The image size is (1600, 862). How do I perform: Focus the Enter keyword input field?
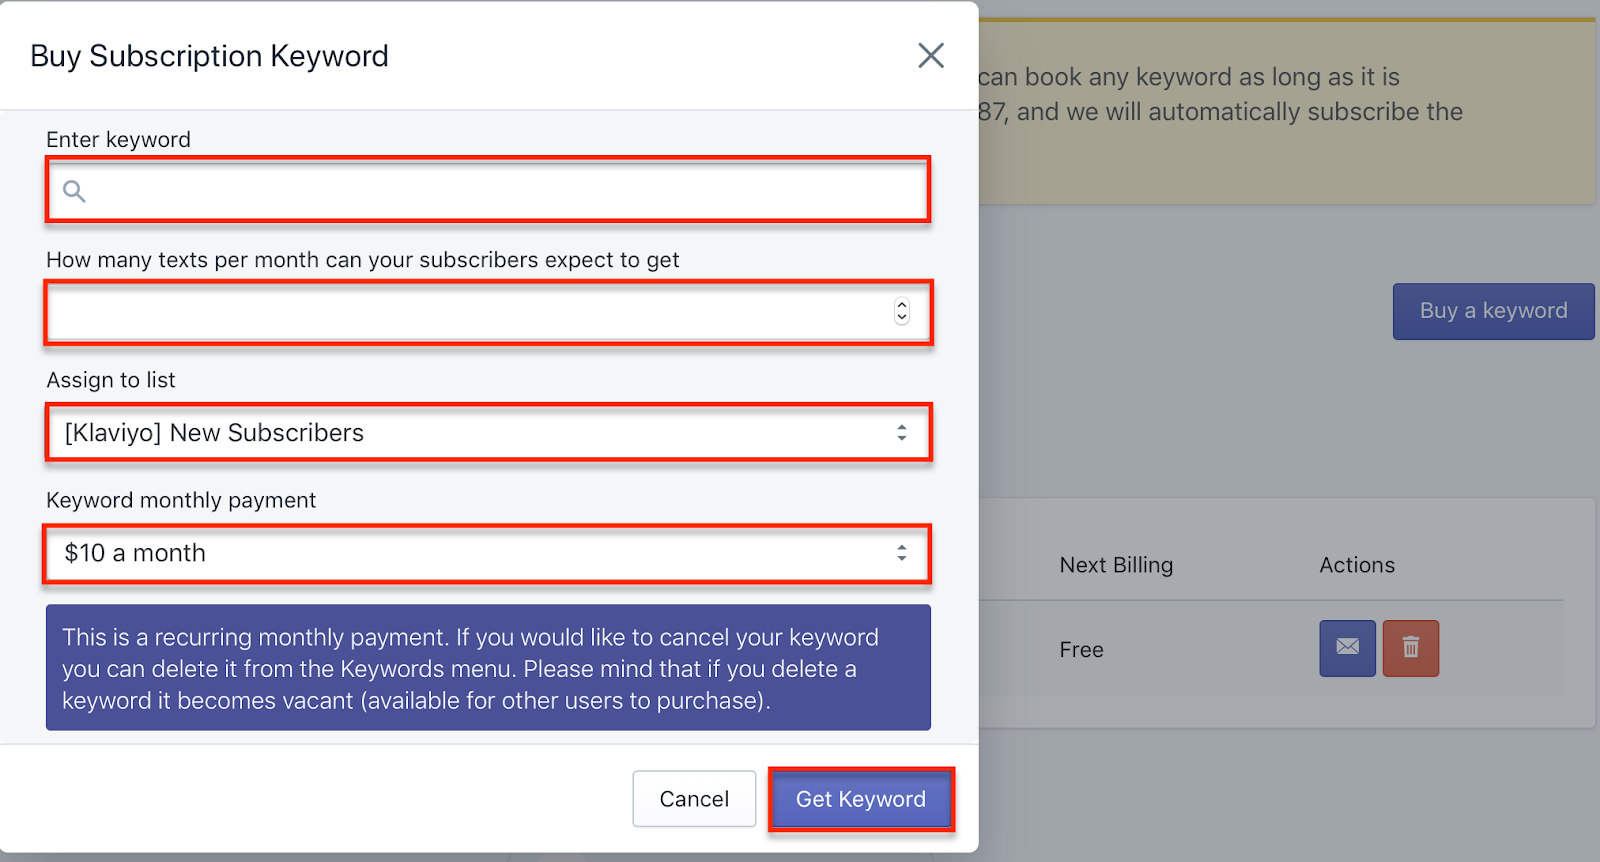[488, 190]
